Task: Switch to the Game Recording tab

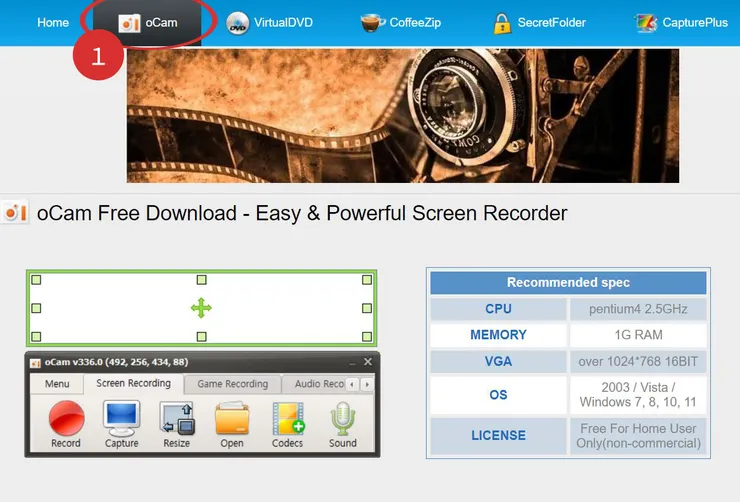Action: [233, 384]
